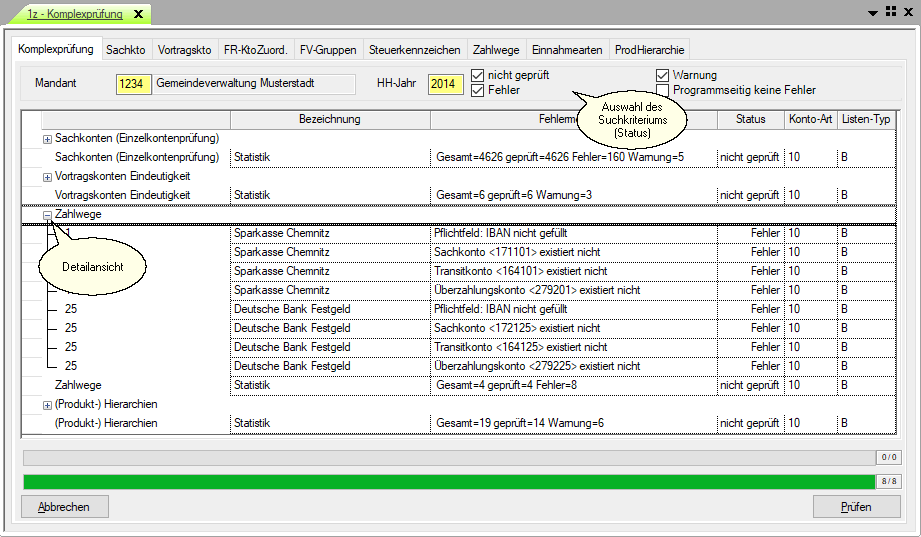
Task: Switch to the Sachkto tab
Action: click(x=125, y=49)
